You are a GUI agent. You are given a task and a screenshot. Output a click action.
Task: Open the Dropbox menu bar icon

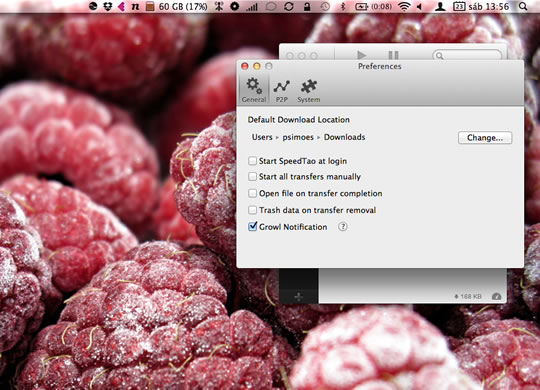click(x=108, y=6)
